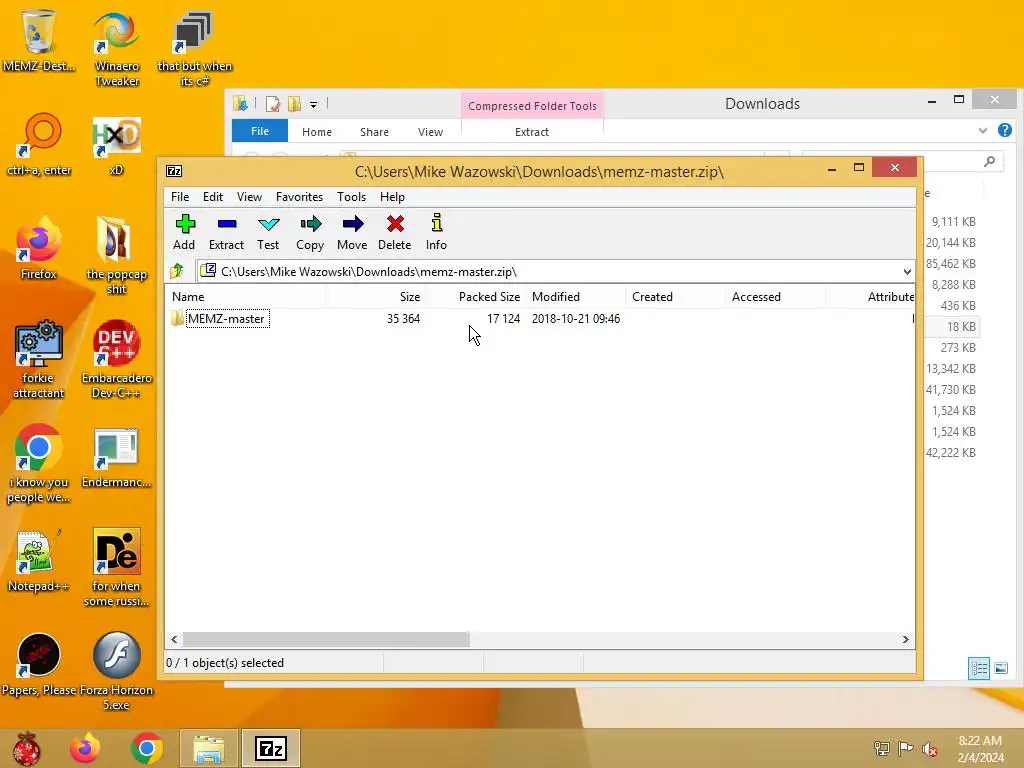Image resolution: width=1024 pixels, height=768 pixels.
Task: Sort by Packed Size column header
Action: (476, 296)
